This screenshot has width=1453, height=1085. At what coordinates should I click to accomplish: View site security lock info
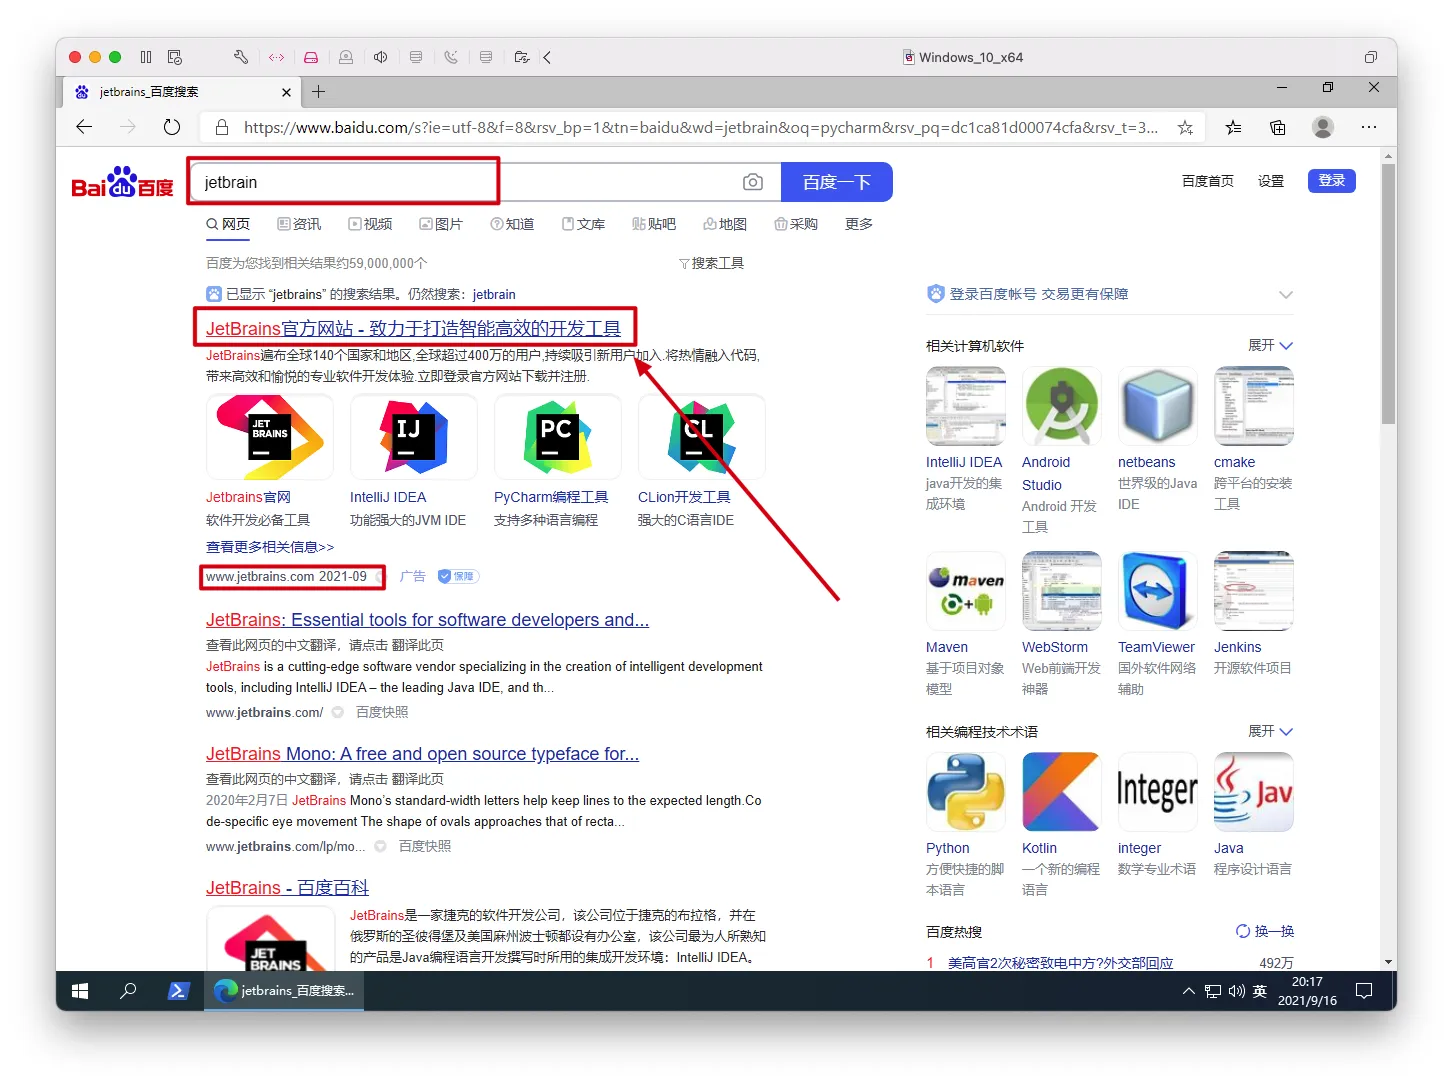coord(222,127)
